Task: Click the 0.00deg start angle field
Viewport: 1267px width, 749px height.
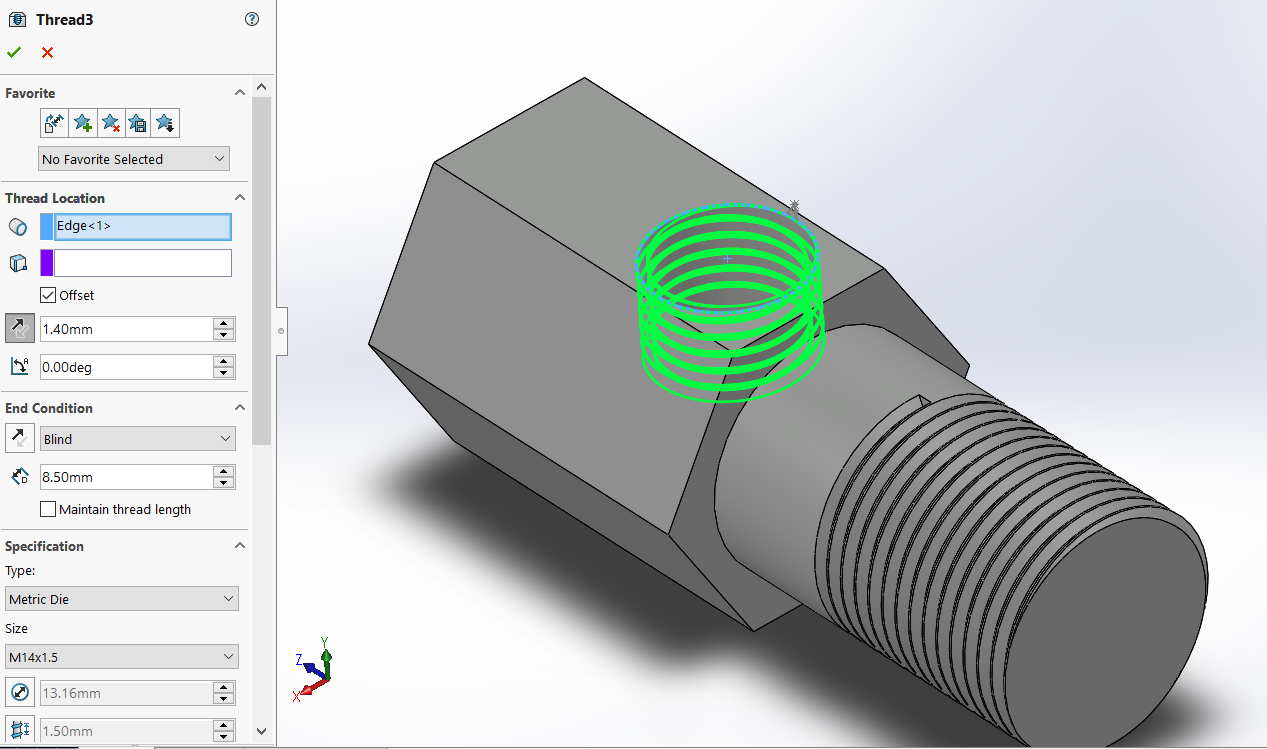Action: [126, 367]
